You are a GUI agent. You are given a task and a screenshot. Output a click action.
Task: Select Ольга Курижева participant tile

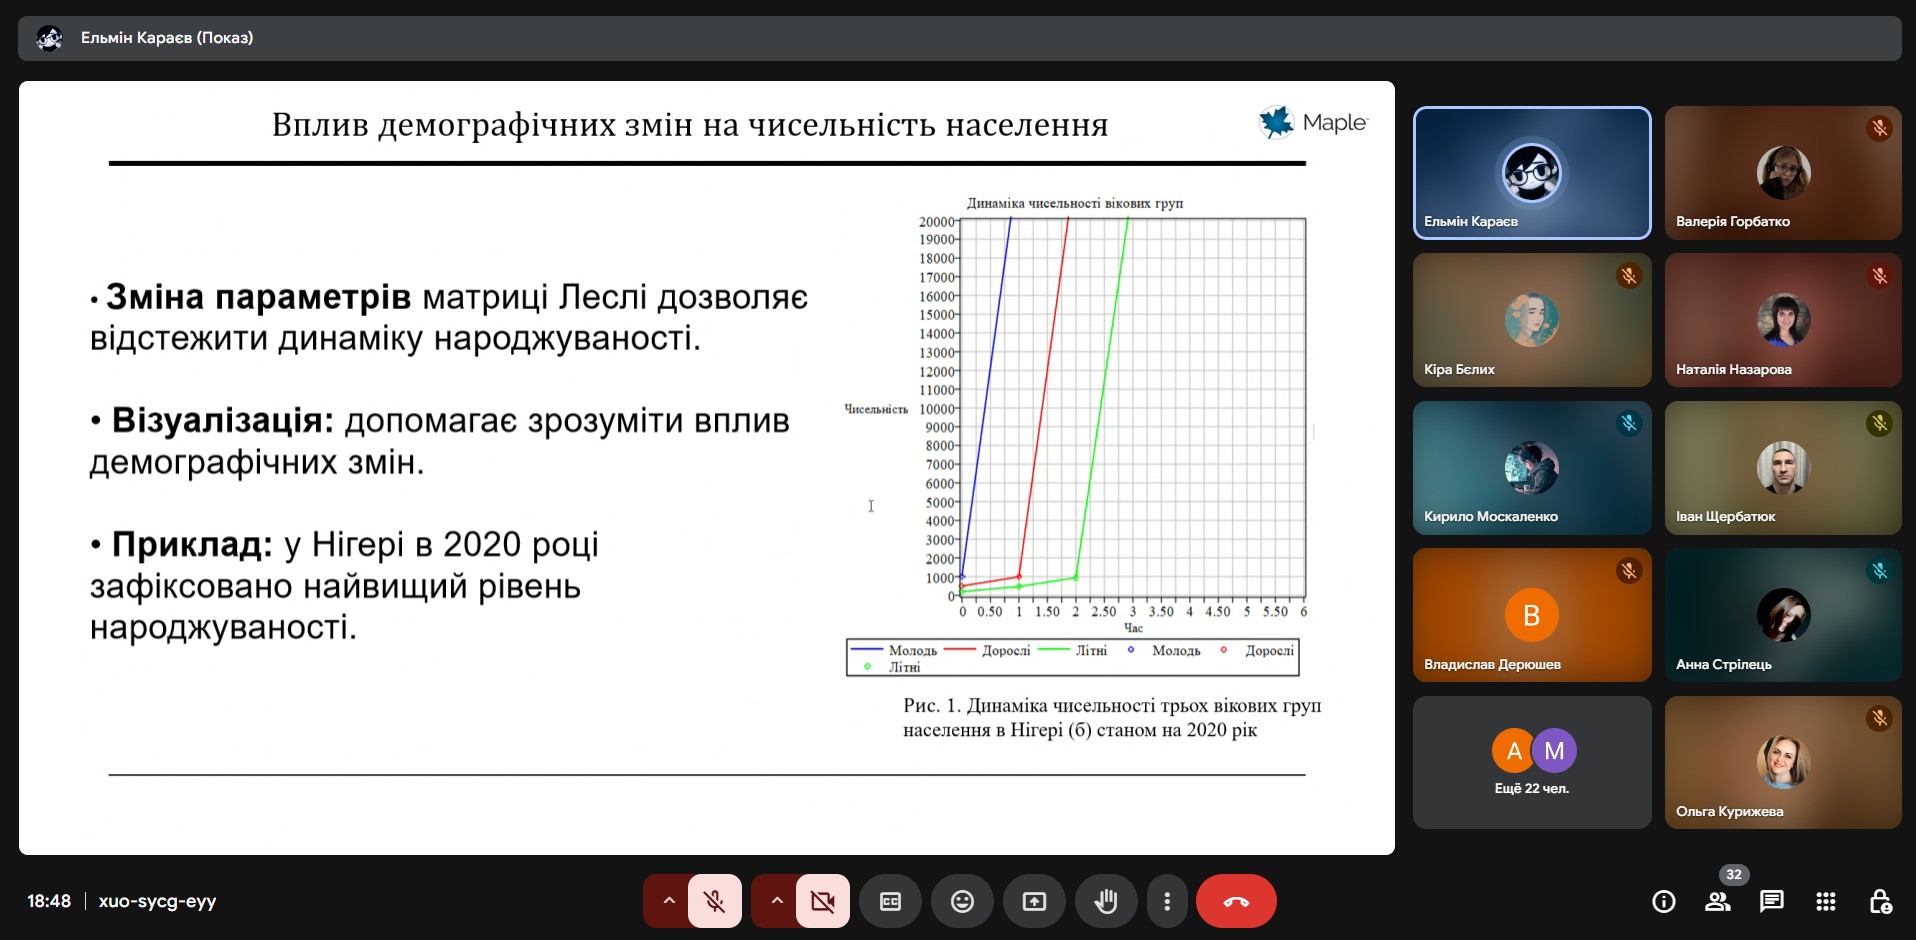[x=1783, y=762]
